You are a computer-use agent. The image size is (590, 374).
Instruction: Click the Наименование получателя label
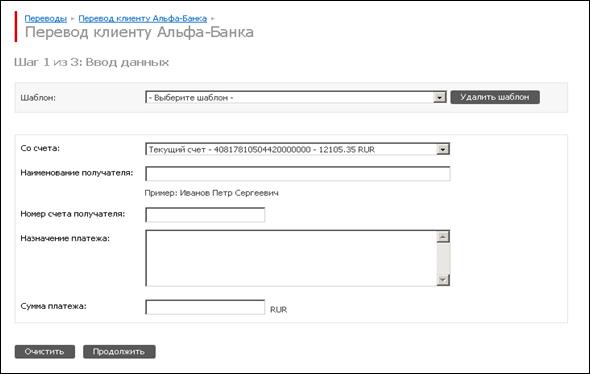[x=77, y=173]
